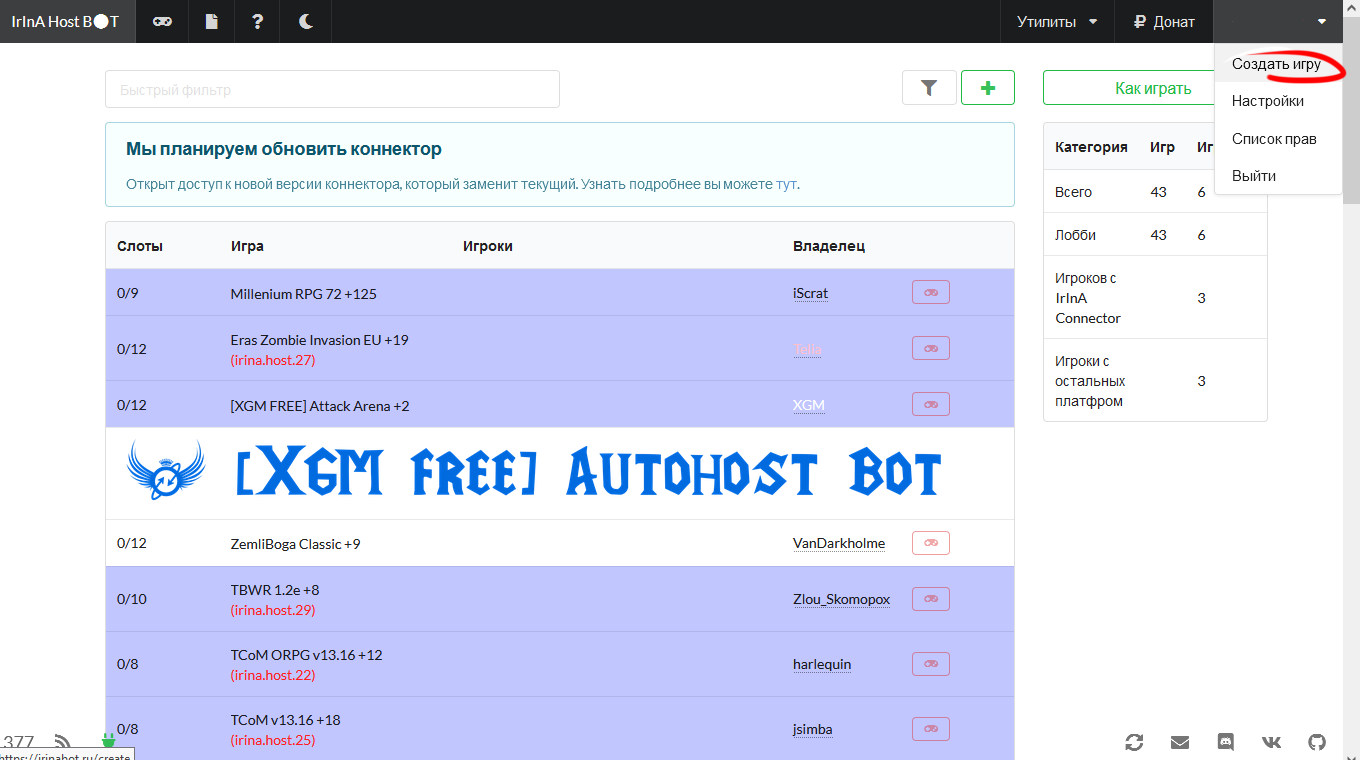Click the (irina.host.22) label
Screen dimensions: 1360x760
point(273,675)
